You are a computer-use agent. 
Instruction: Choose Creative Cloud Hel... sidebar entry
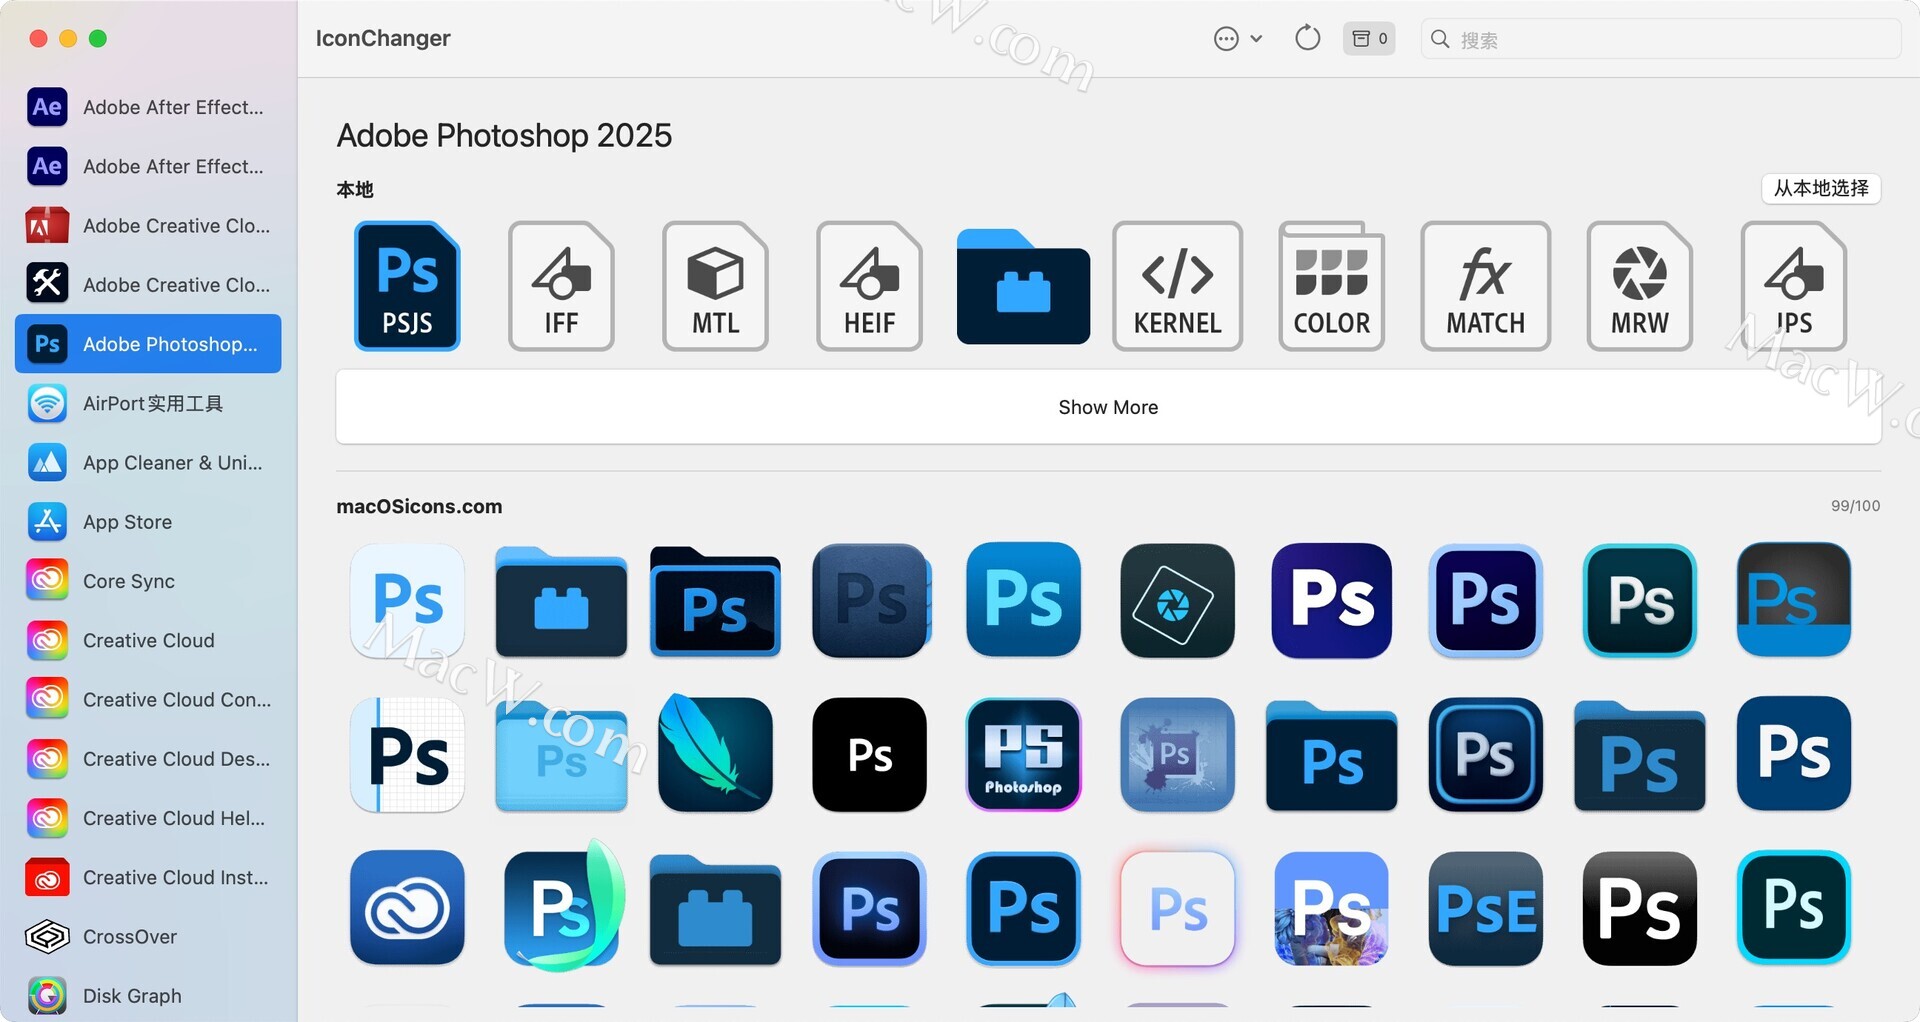click(x=148, y=818)
